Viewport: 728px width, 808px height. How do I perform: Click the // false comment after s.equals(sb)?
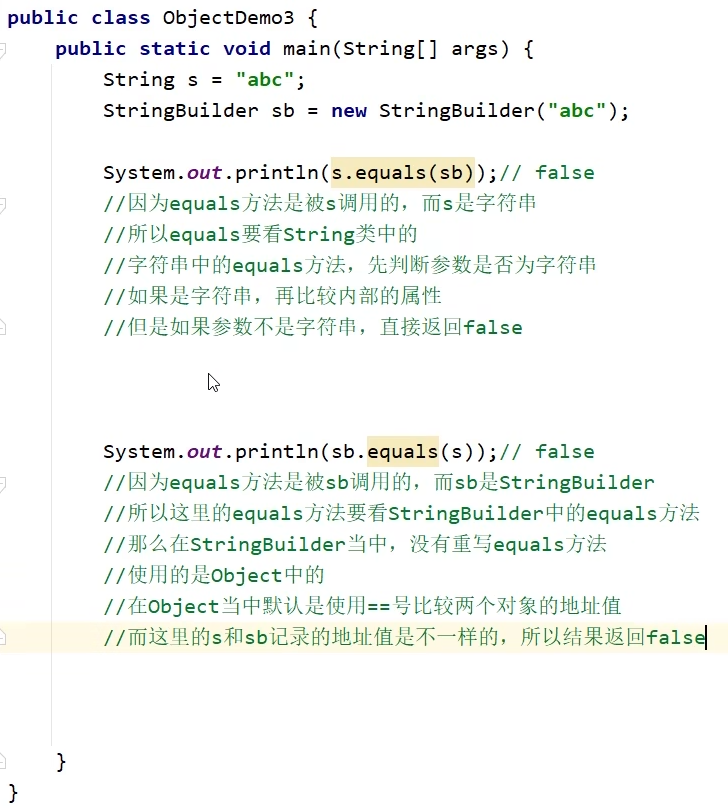[x=546, y=173]
